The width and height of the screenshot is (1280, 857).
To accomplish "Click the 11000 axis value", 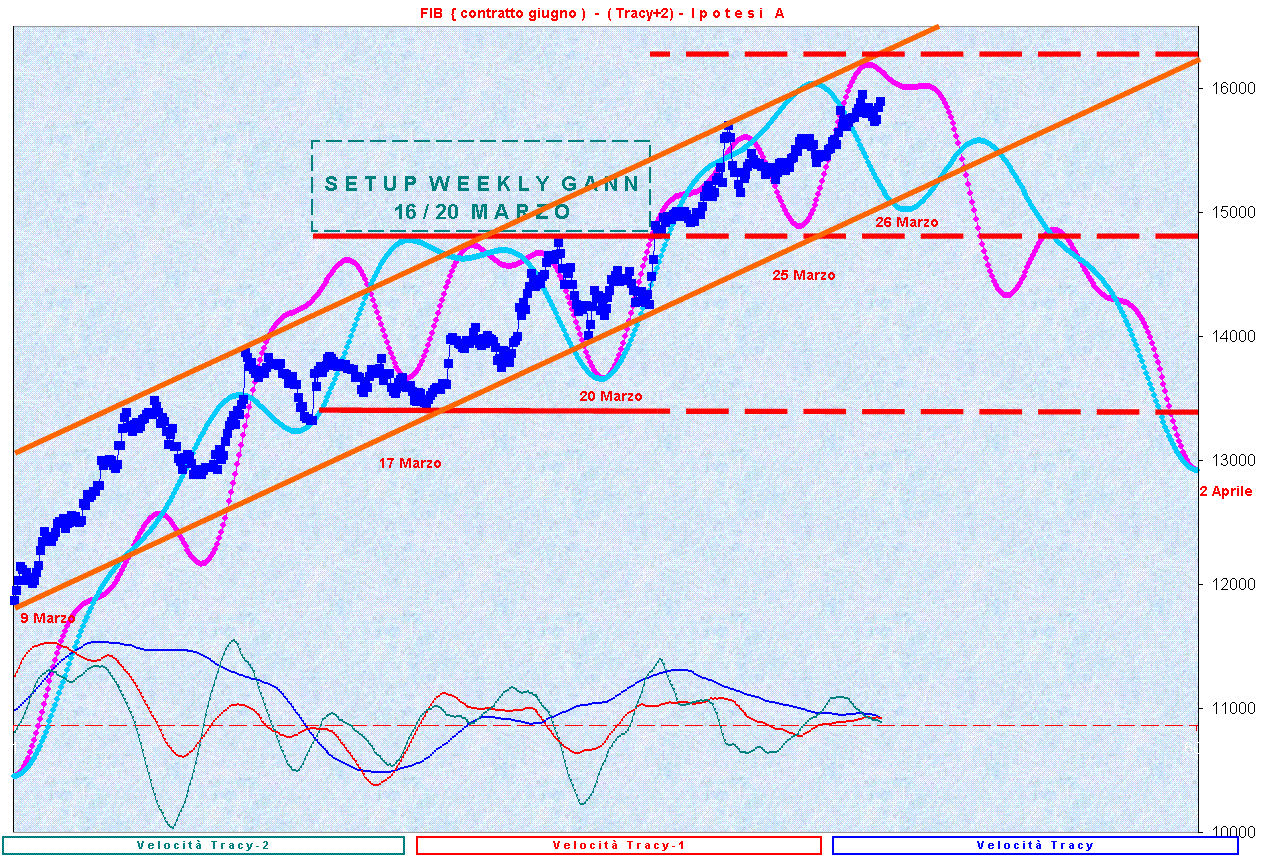I will point(1234,708).
